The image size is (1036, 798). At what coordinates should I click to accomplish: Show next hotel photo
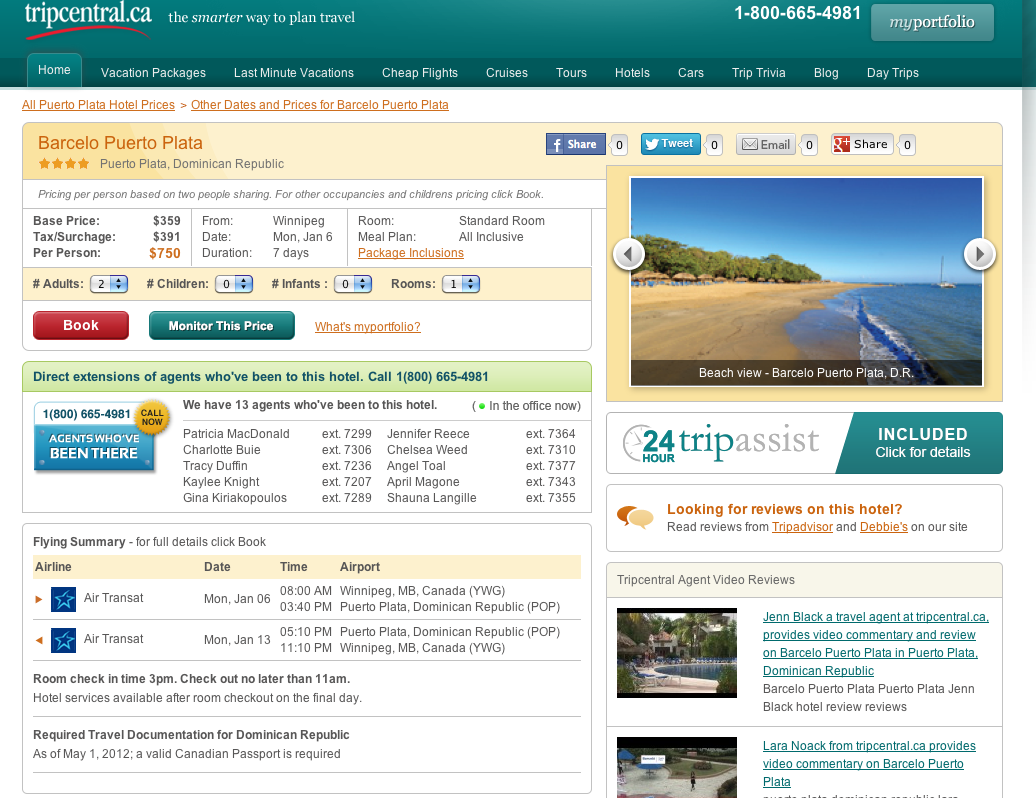(980, 254)
